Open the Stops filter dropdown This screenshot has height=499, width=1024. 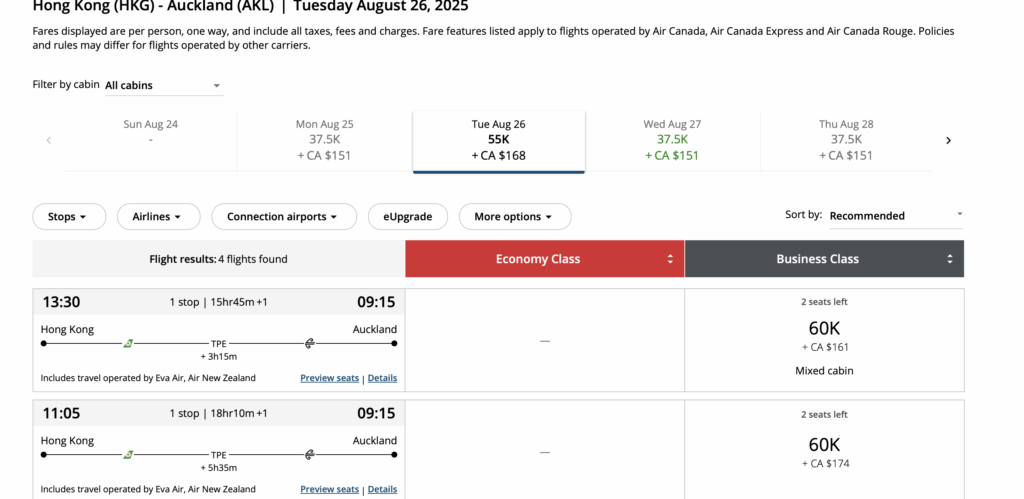pyautogui.click(x=69, y=217)
